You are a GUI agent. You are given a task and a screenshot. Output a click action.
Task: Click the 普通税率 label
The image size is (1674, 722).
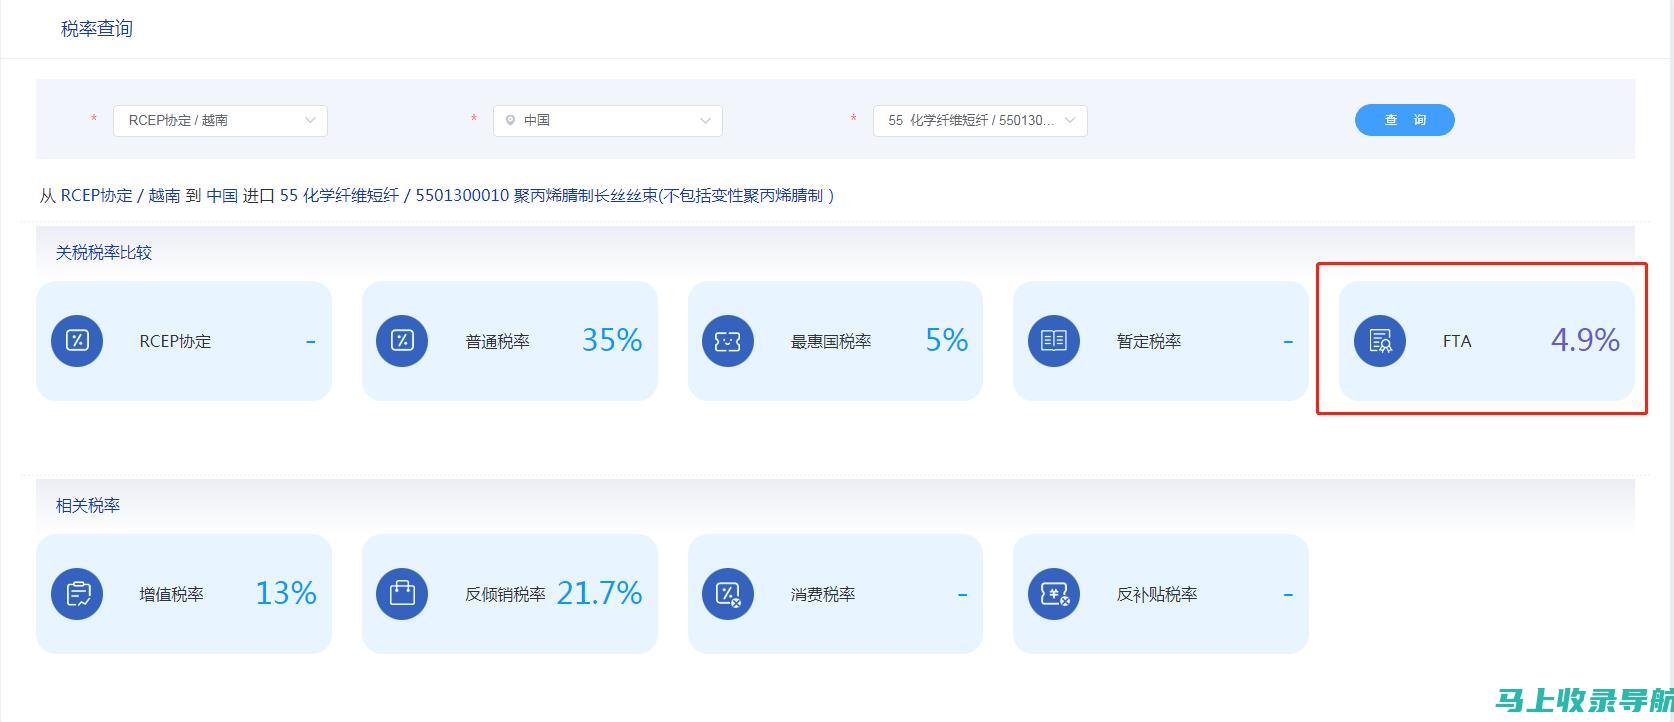(x=498, y=341)
